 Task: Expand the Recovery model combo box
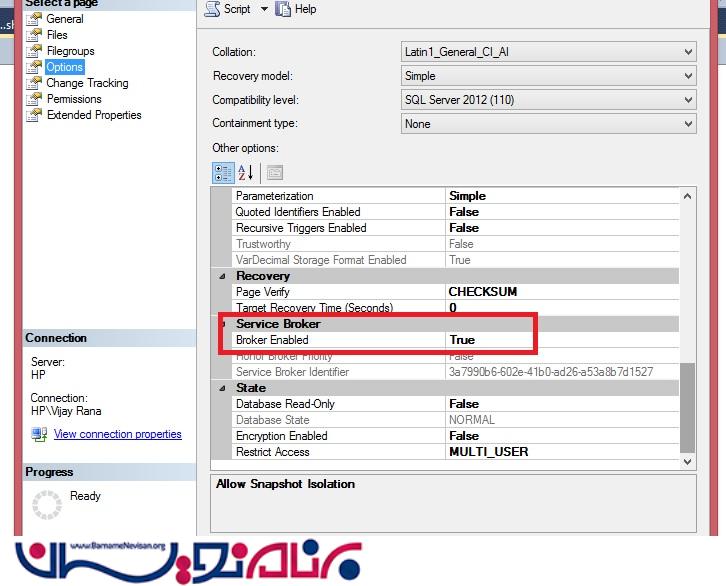[688, 76]
